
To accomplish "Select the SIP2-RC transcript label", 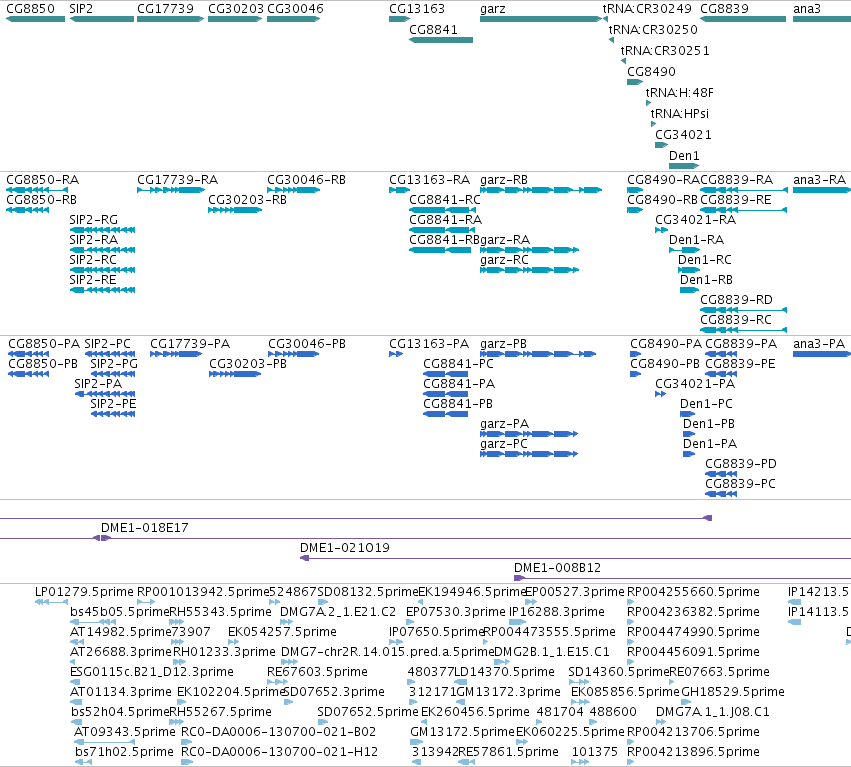I will click(93, 260).
